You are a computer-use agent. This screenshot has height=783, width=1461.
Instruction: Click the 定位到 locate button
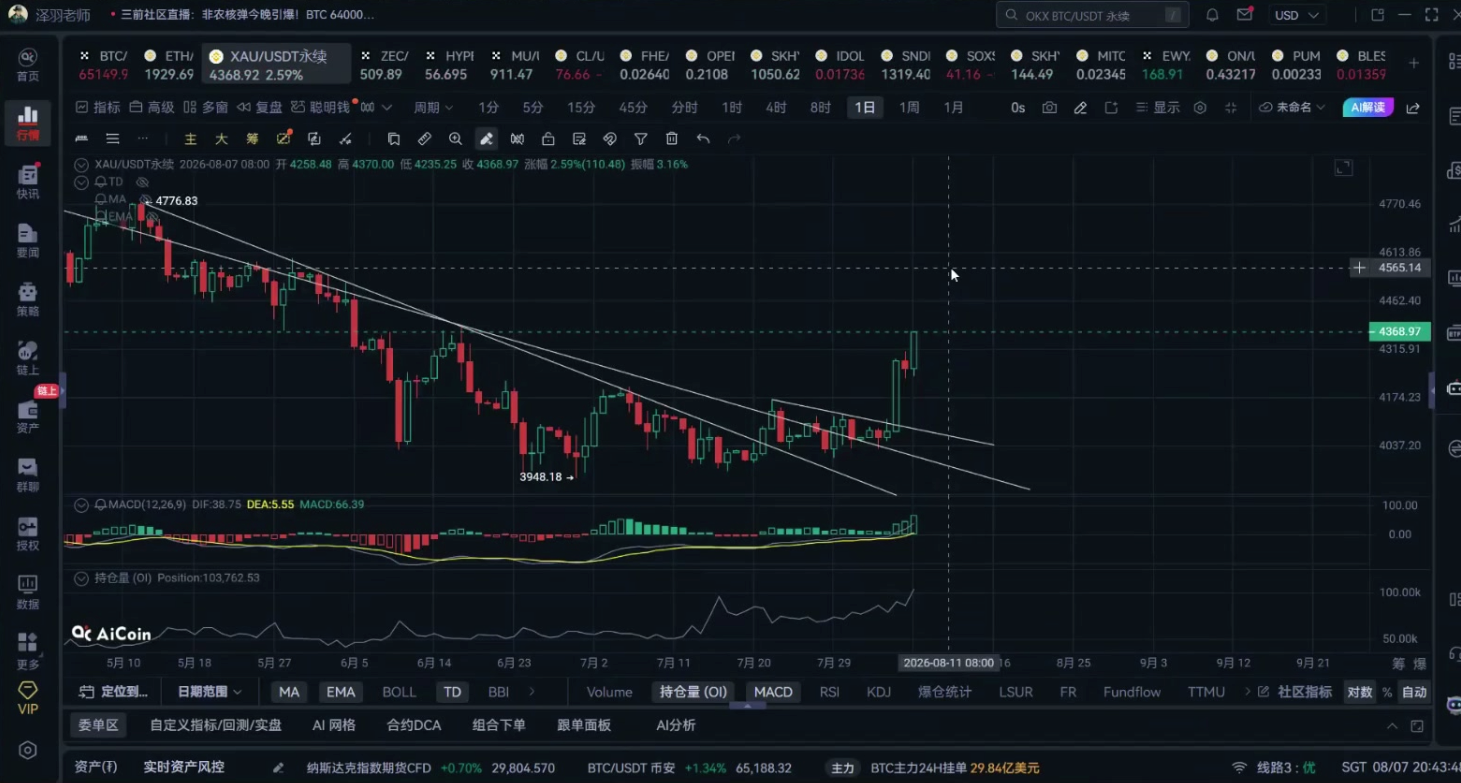(114, 692)
